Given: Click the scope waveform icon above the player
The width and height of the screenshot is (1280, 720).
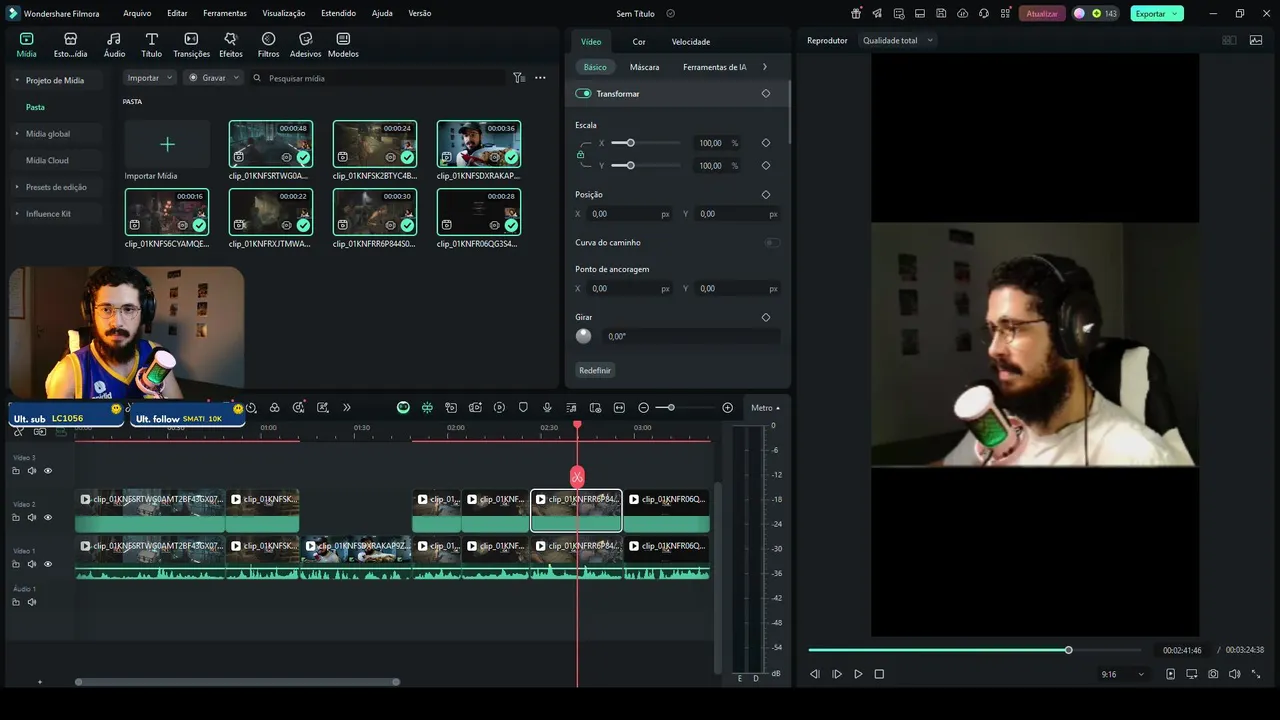Looking at the screenshot, I should click(x=1256, y=40).
